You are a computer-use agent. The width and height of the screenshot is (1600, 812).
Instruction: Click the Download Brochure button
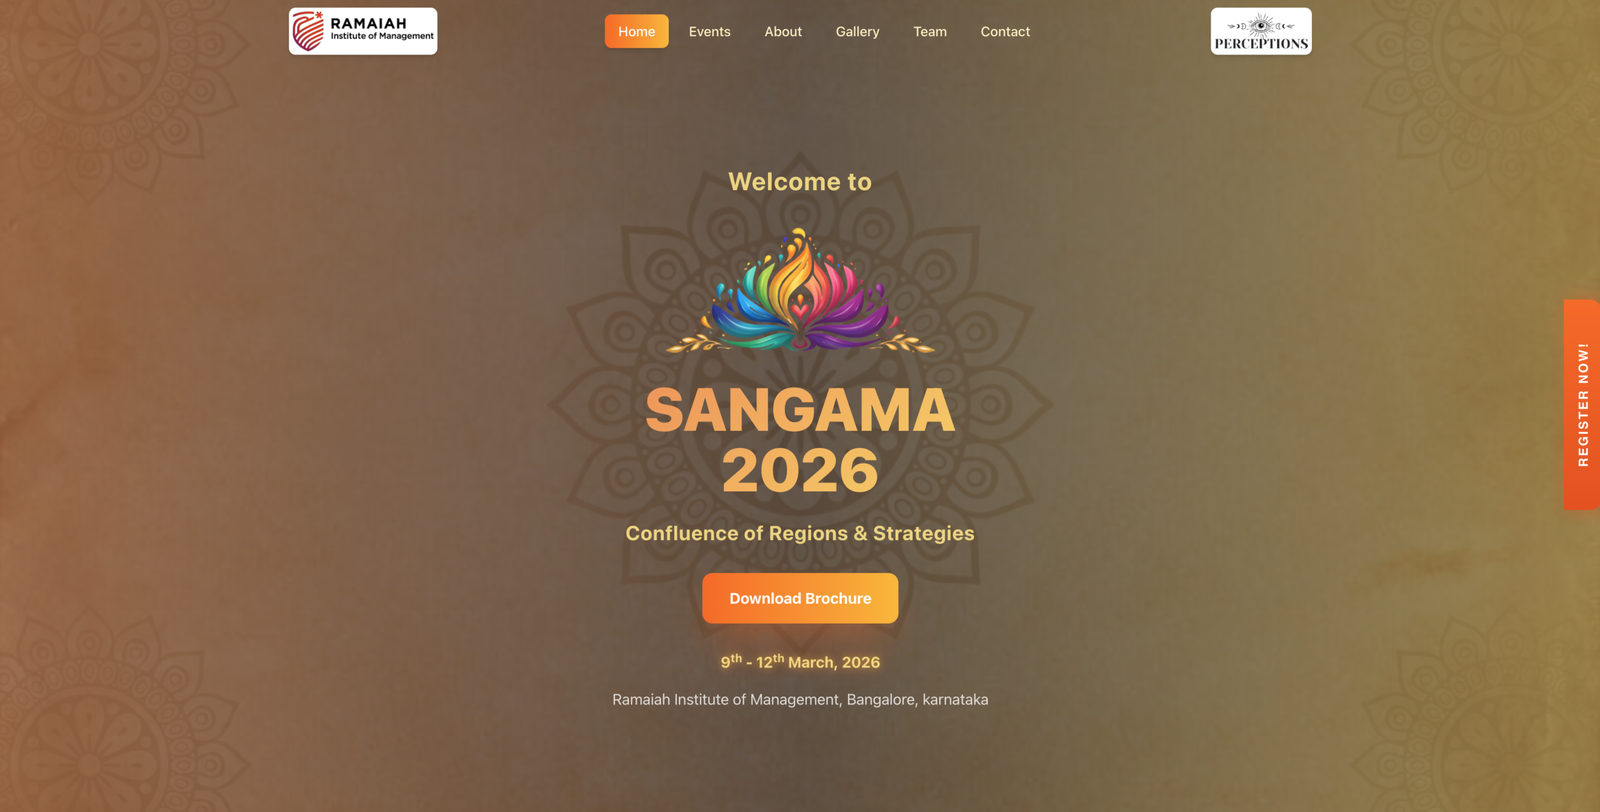coord(800,598)
